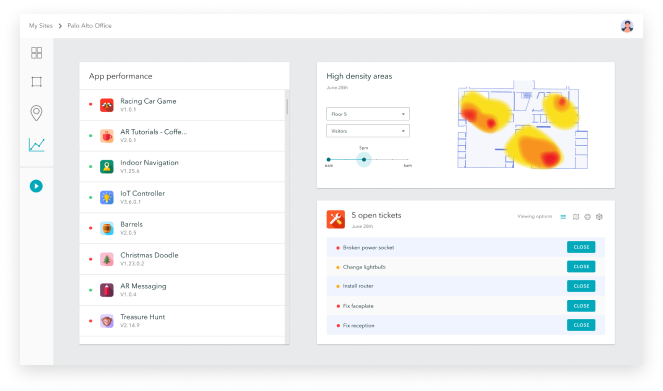Click the Indoor Navigation app icon
Viewport: 663px width, 391px height.
coord(107,167)
